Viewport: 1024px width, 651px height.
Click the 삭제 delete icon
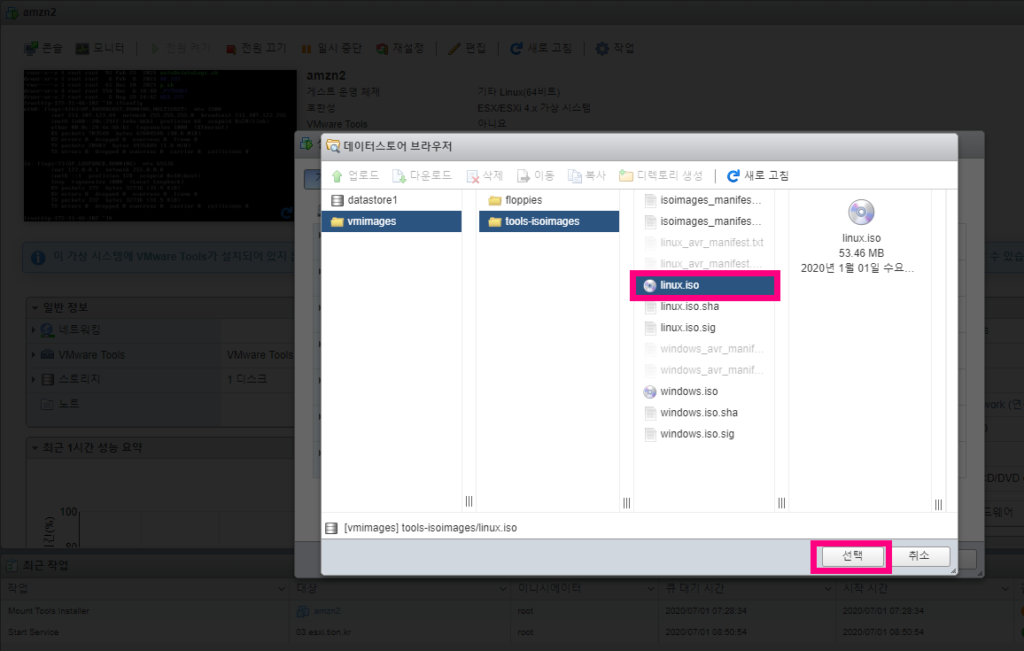(x=472, y=176)
